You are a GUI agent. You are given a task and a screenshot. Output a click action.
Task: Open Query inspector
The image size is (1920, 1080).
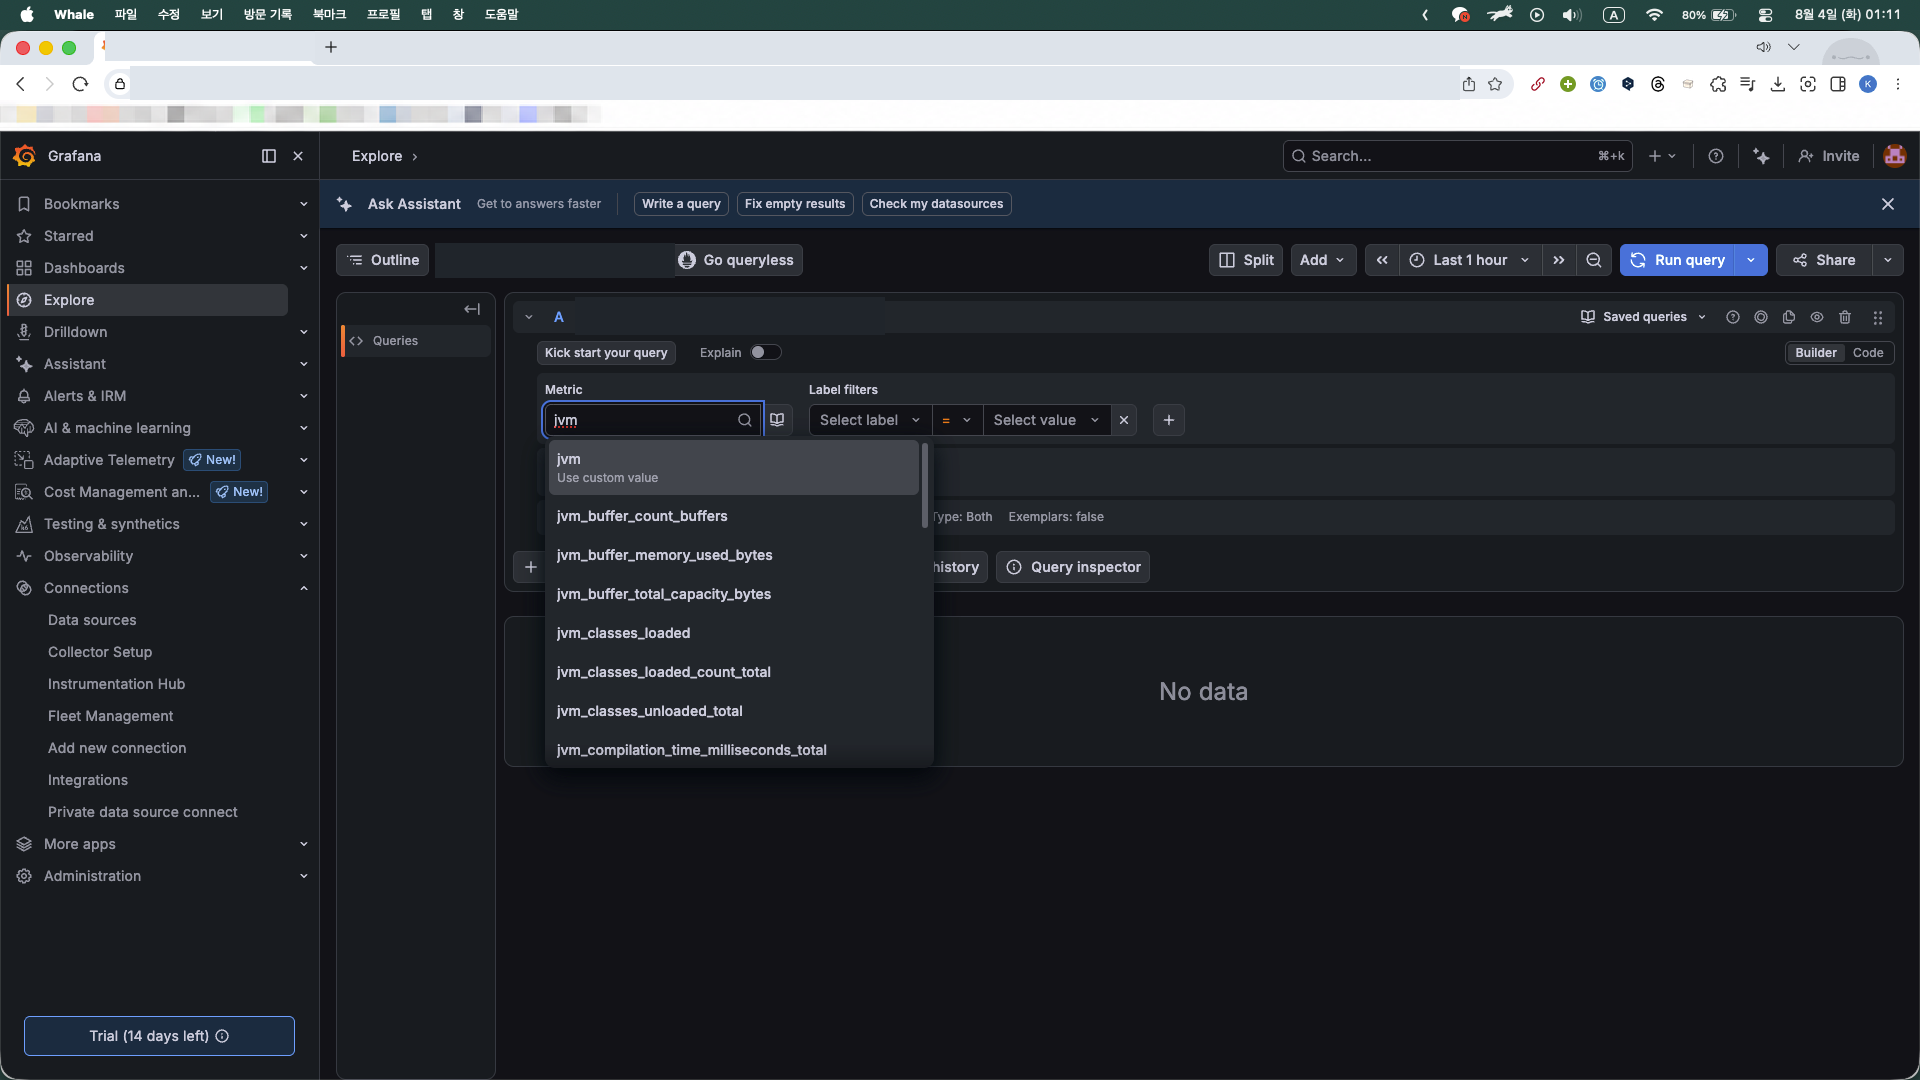click(x=1073, y=567)
